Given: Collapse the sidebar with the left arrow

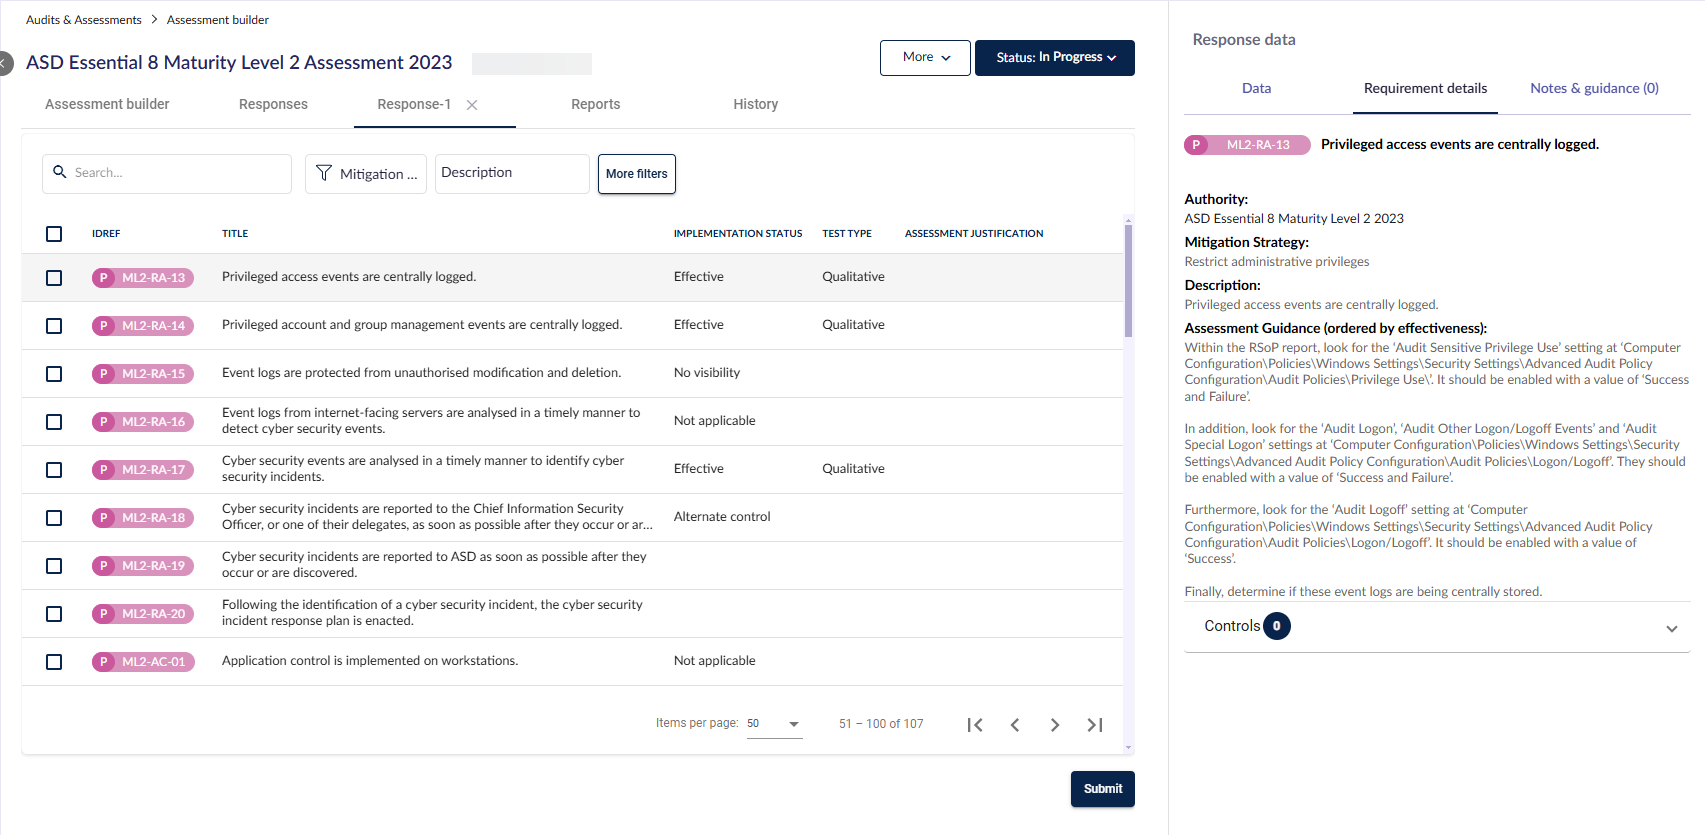Looking at the screenshot, I should tap(4, 63).
